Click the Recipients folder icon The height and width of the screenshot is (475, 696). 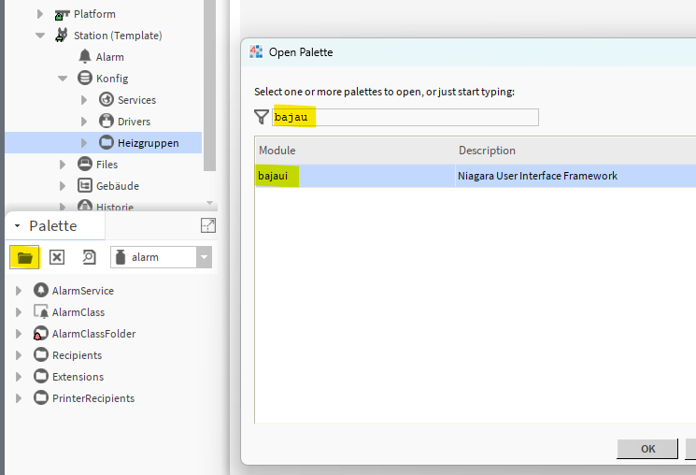(41, 355)
